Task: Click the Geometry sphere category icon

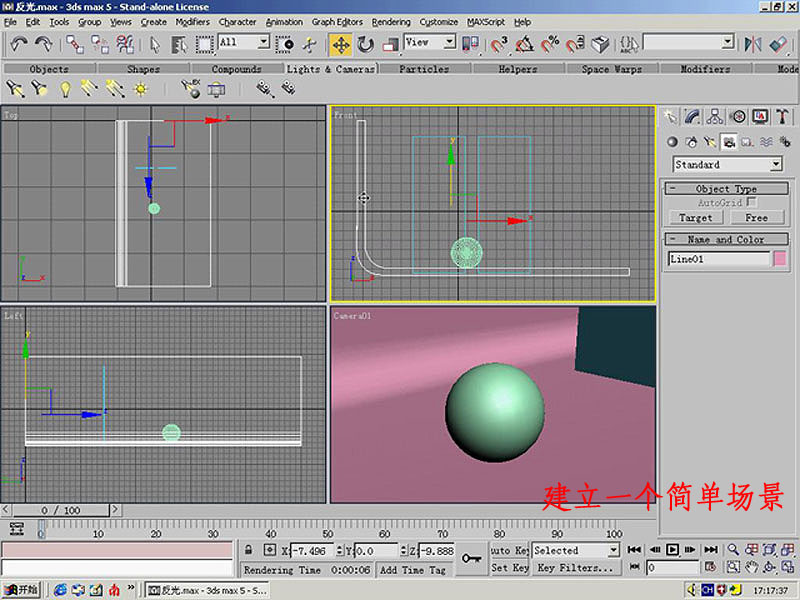Action: (x=672, y=142)
